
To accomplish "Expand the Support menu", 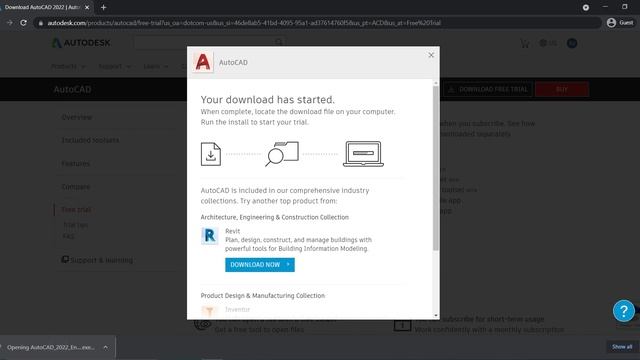I will click(x=114, y=66).
